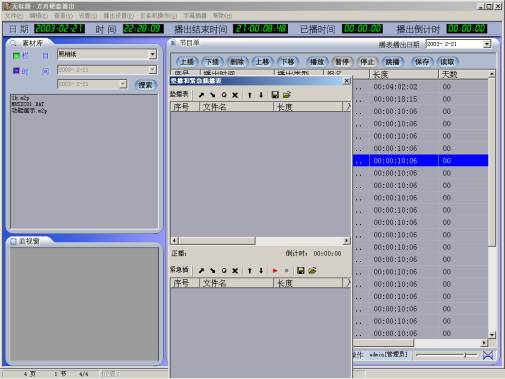505x379 pixels.
Task: Click the down-right arrow icon in the 紧急插 toolbar
Action: pos(212,271)
